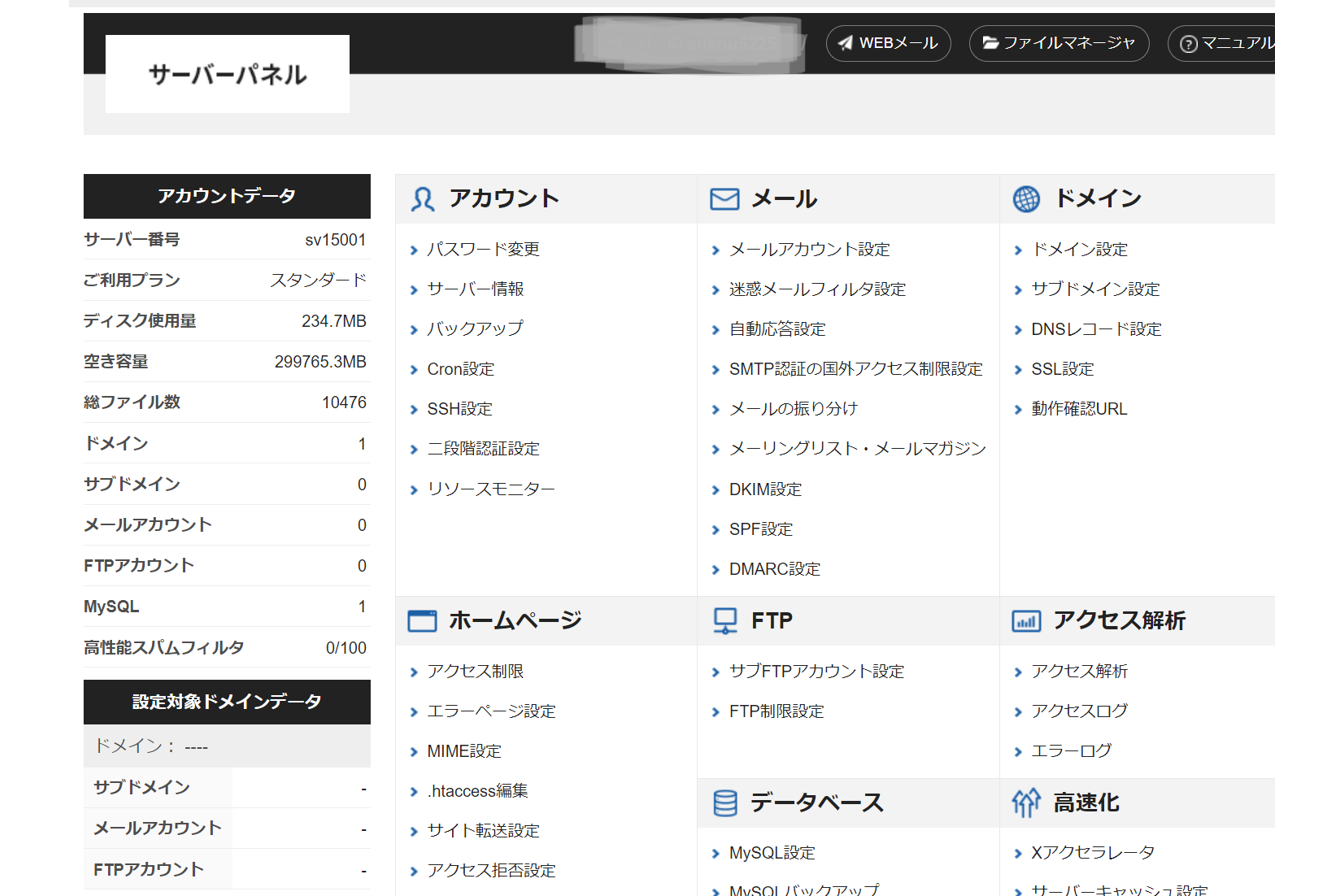Screen dimensions: 1344x896
Task: Select メールアカウント設定
Action: coord(809,249)
